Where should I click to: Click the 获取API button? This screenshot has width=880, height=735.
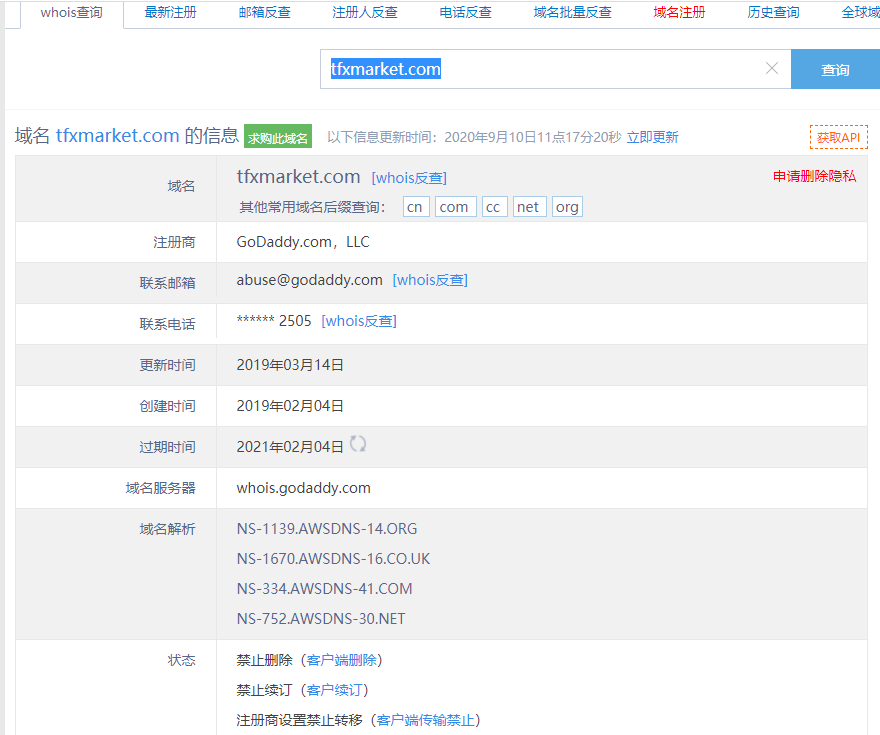click(x=838, y=137)
